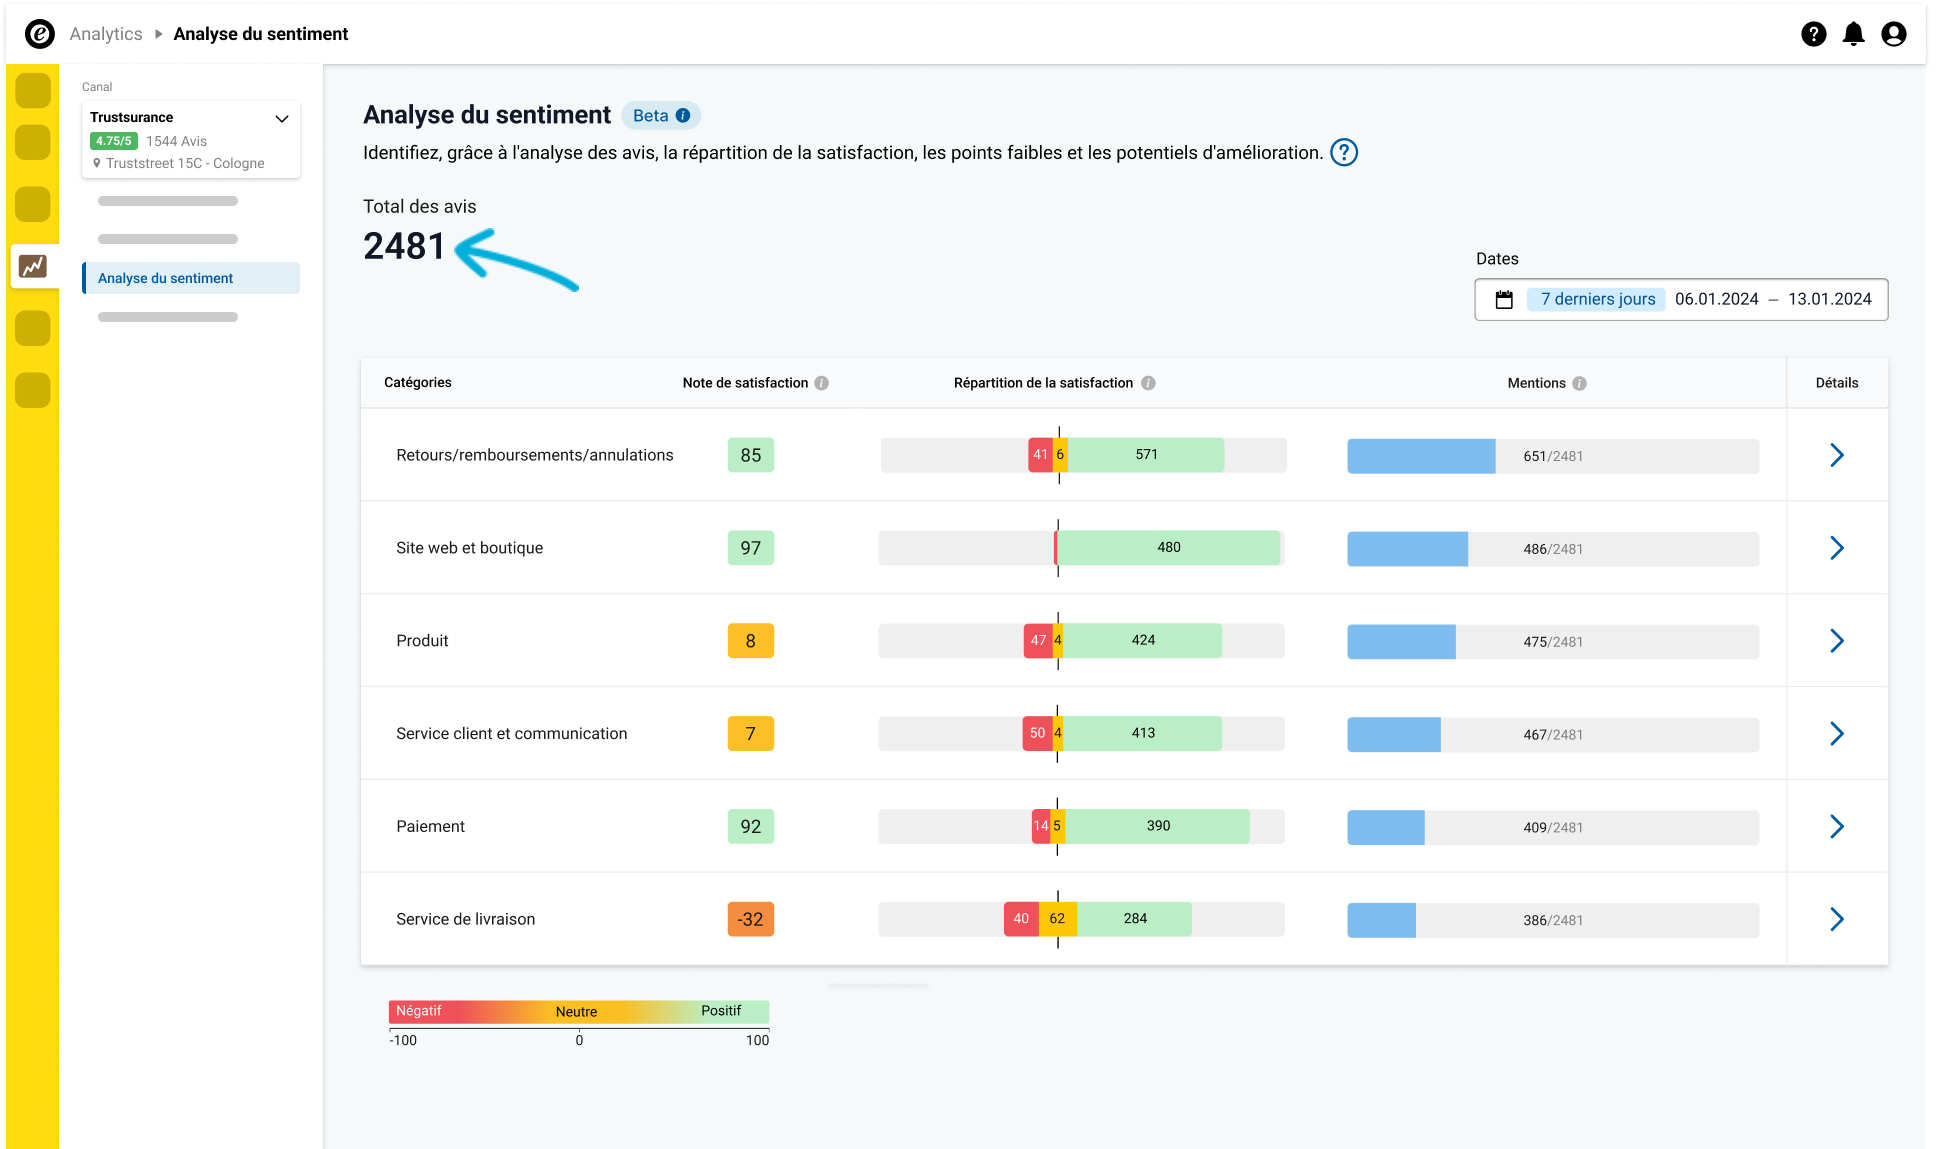
Task: Click the Positif legend label
Action: 721,1011
